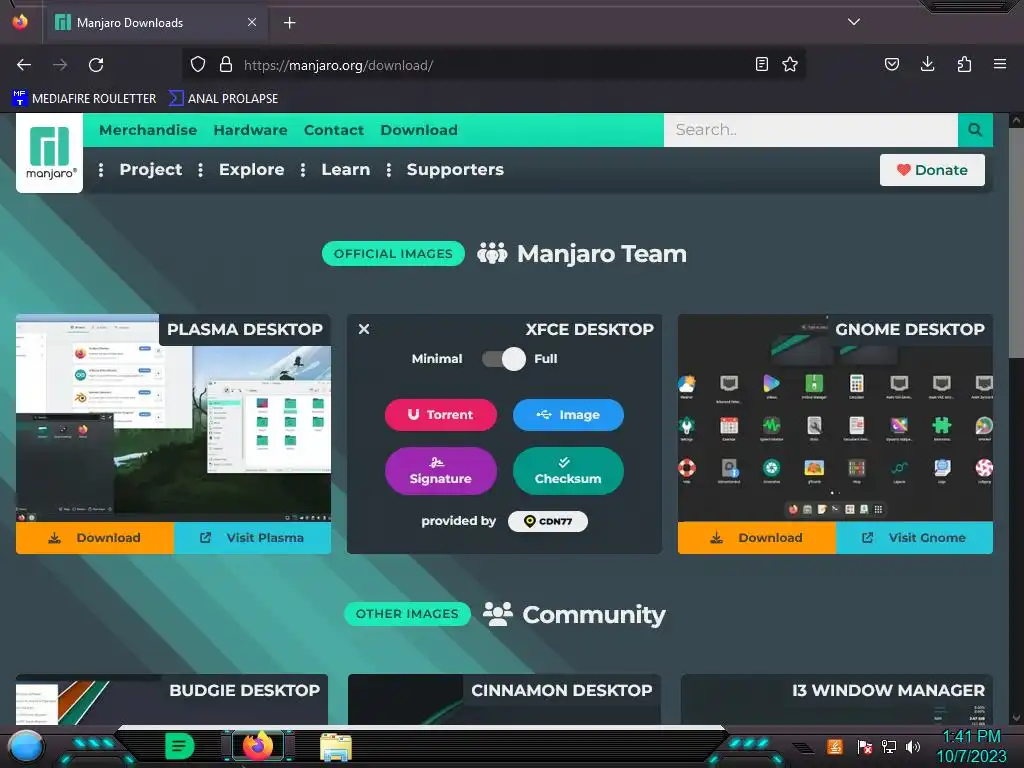
Task: Open the Pocket save icon
Action: coord(892,64)
